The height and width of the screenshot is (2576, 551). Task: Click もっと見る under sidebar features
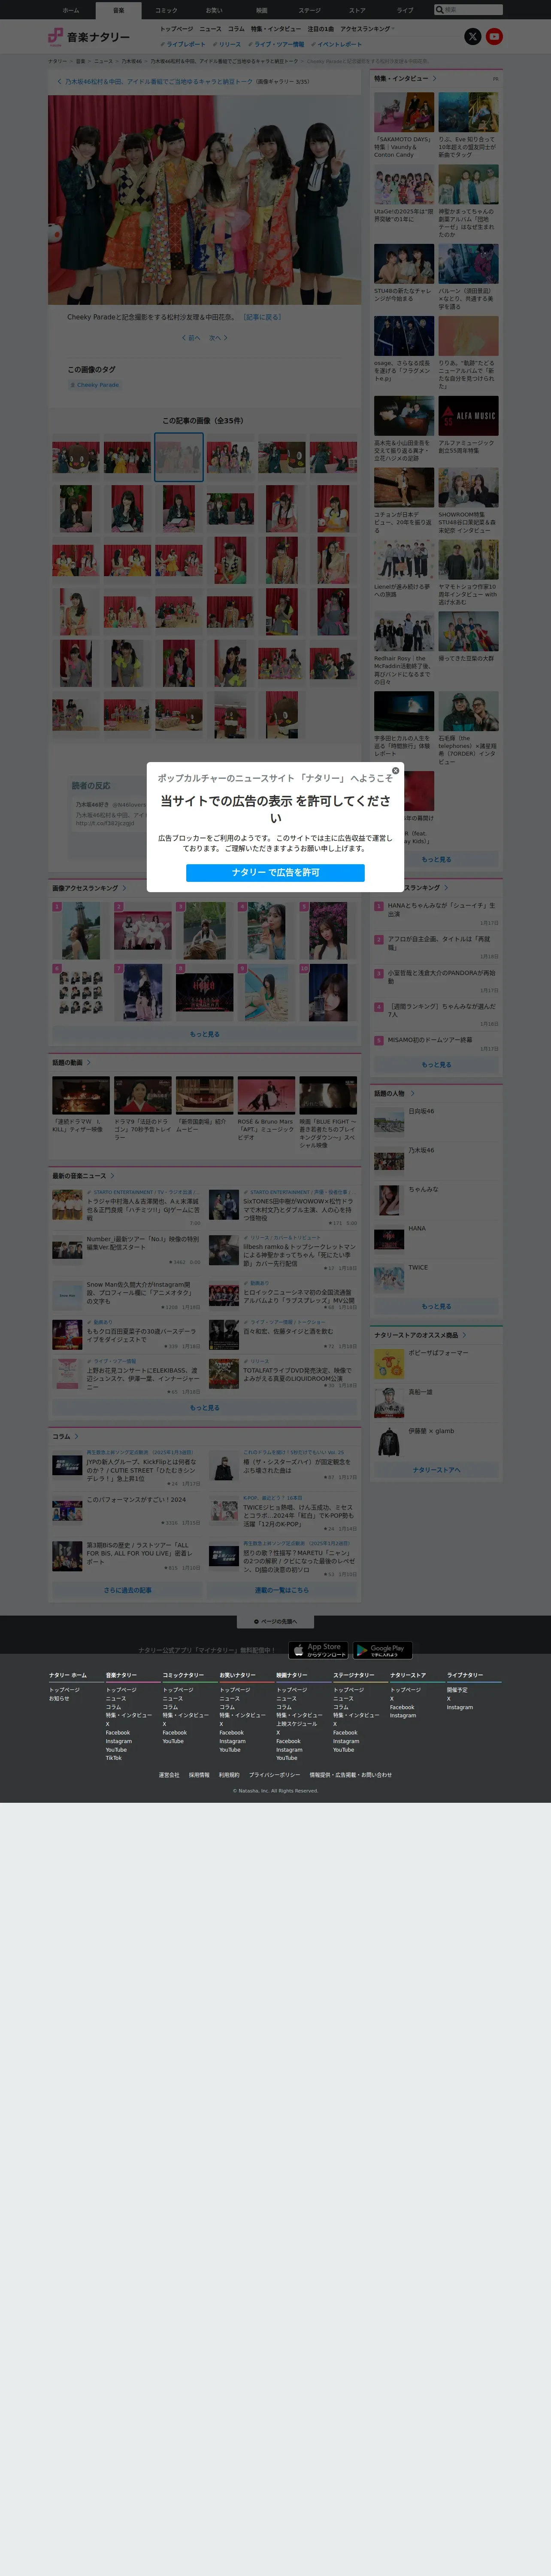pyautogui.click(x=436, y=860)
